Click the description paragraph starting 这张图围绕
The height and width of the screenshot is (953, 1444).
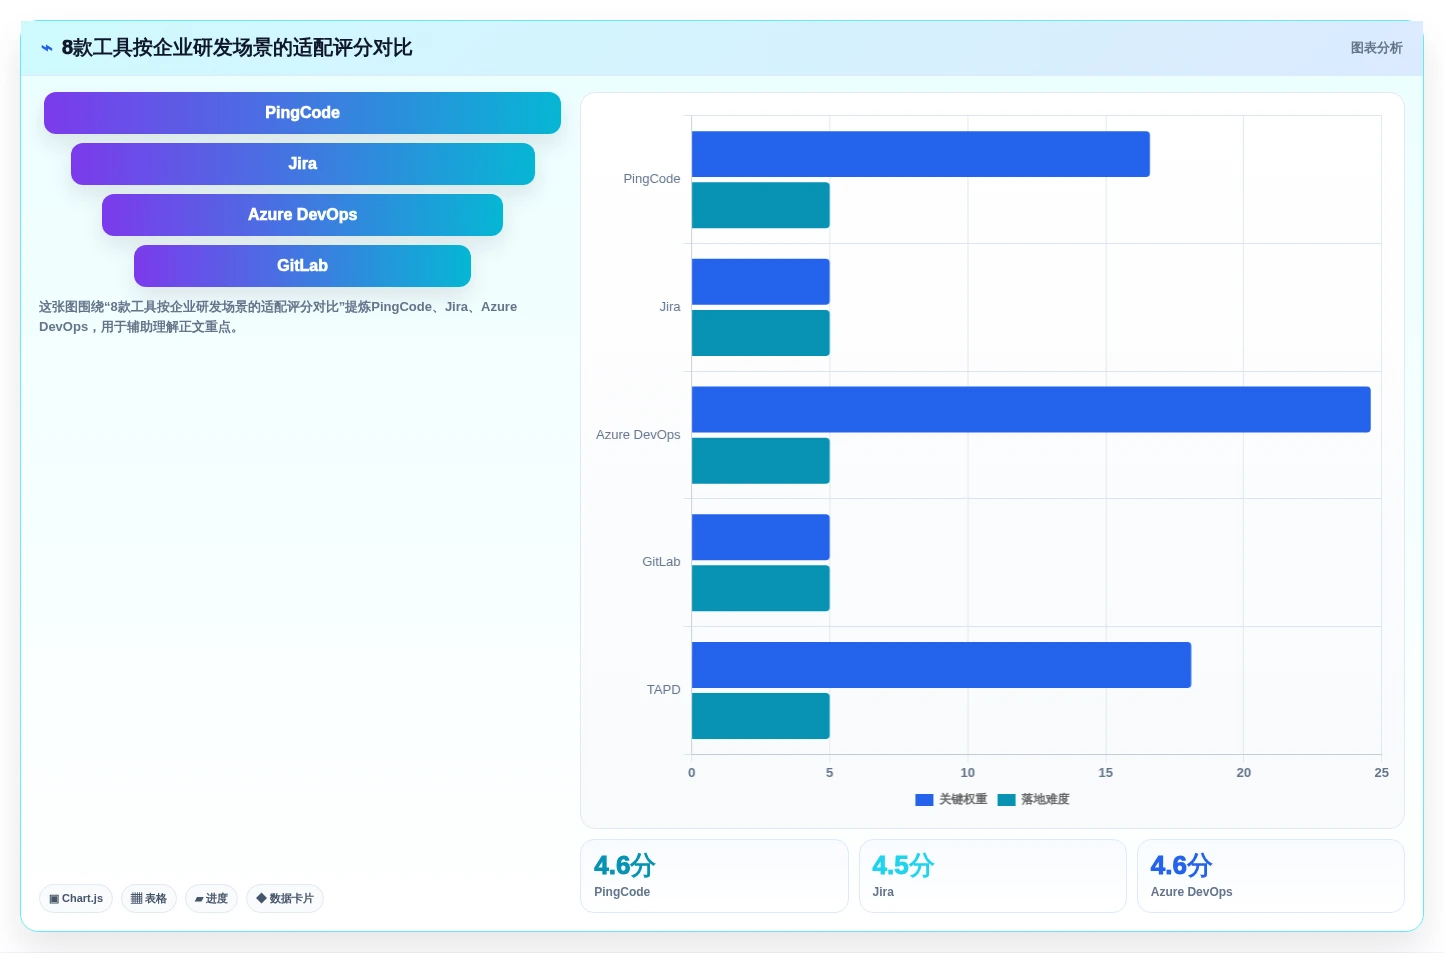pos(278,317)
